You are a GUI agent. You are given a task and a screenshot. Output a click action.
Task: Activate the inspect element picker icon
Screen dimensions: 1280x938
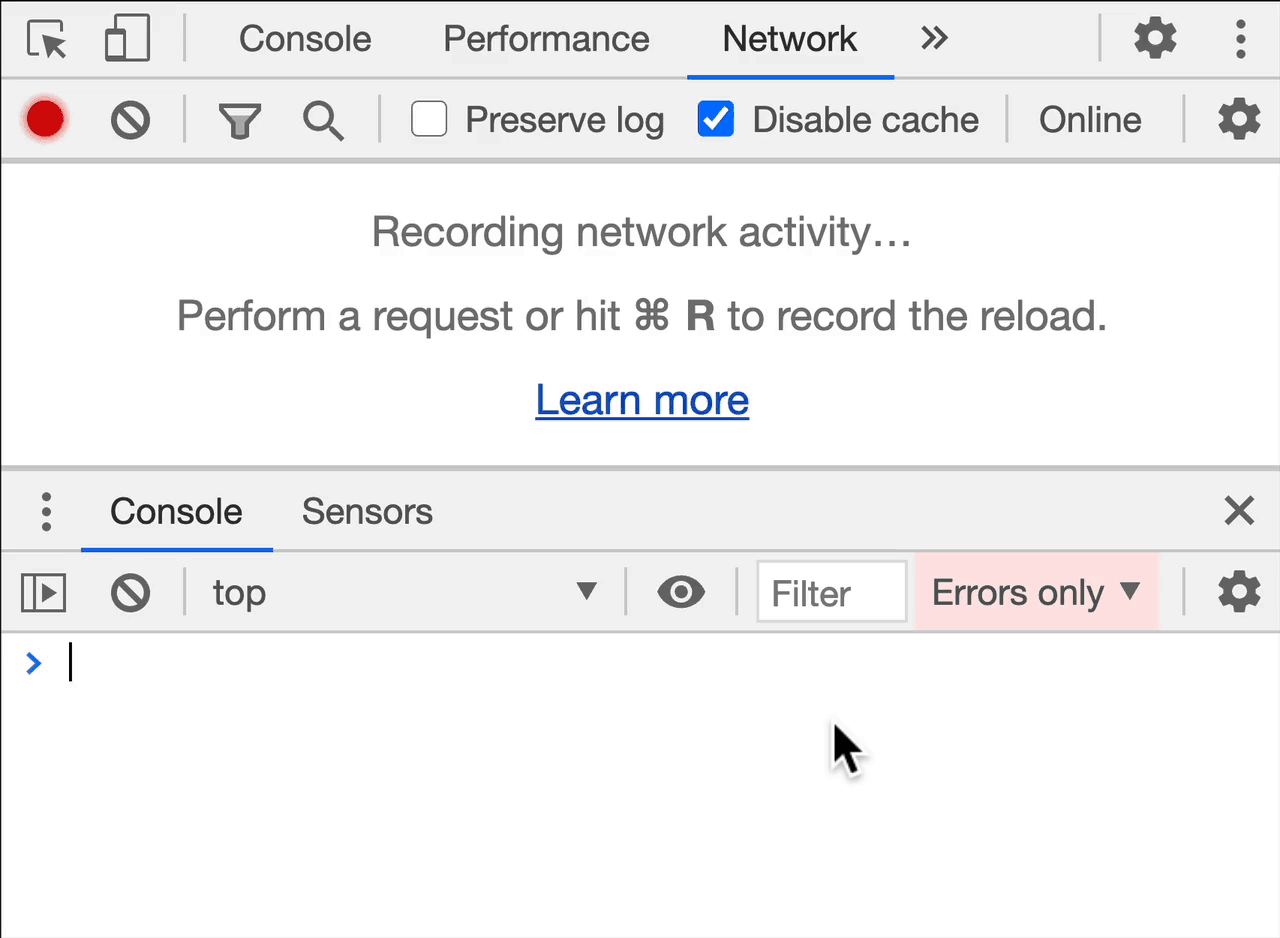(46, 40)
